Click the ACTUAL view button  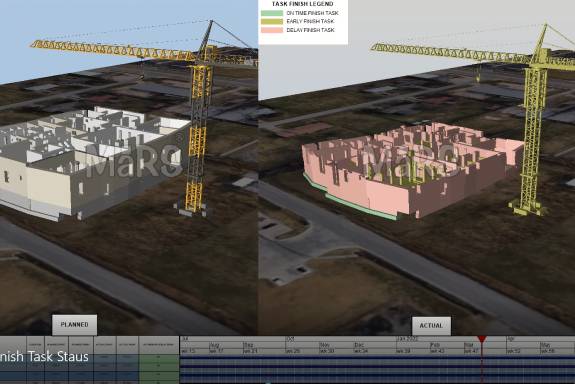pos(431,326)
